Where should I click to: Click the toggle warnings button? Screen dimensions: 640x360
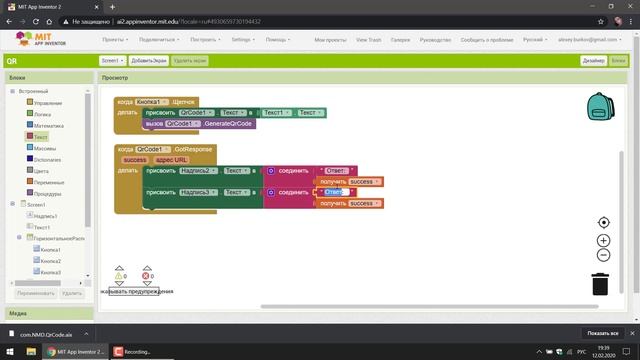tap(134, 291)
